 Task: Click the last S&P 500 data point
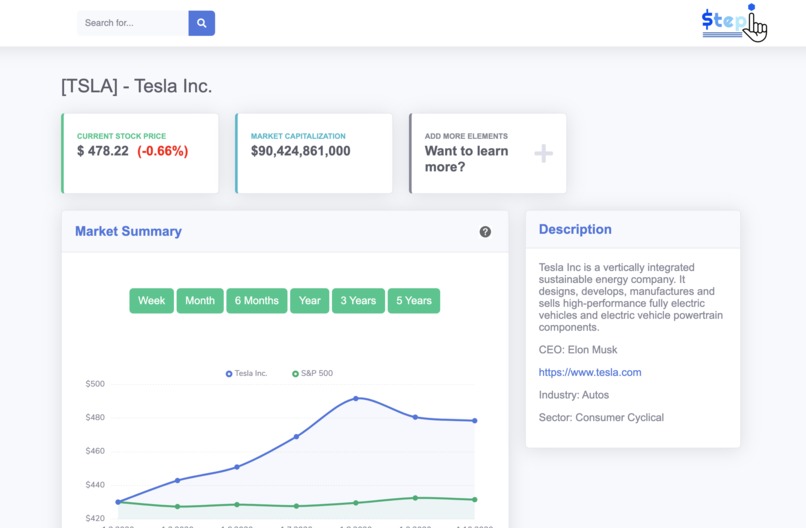[x=474, y=499]
